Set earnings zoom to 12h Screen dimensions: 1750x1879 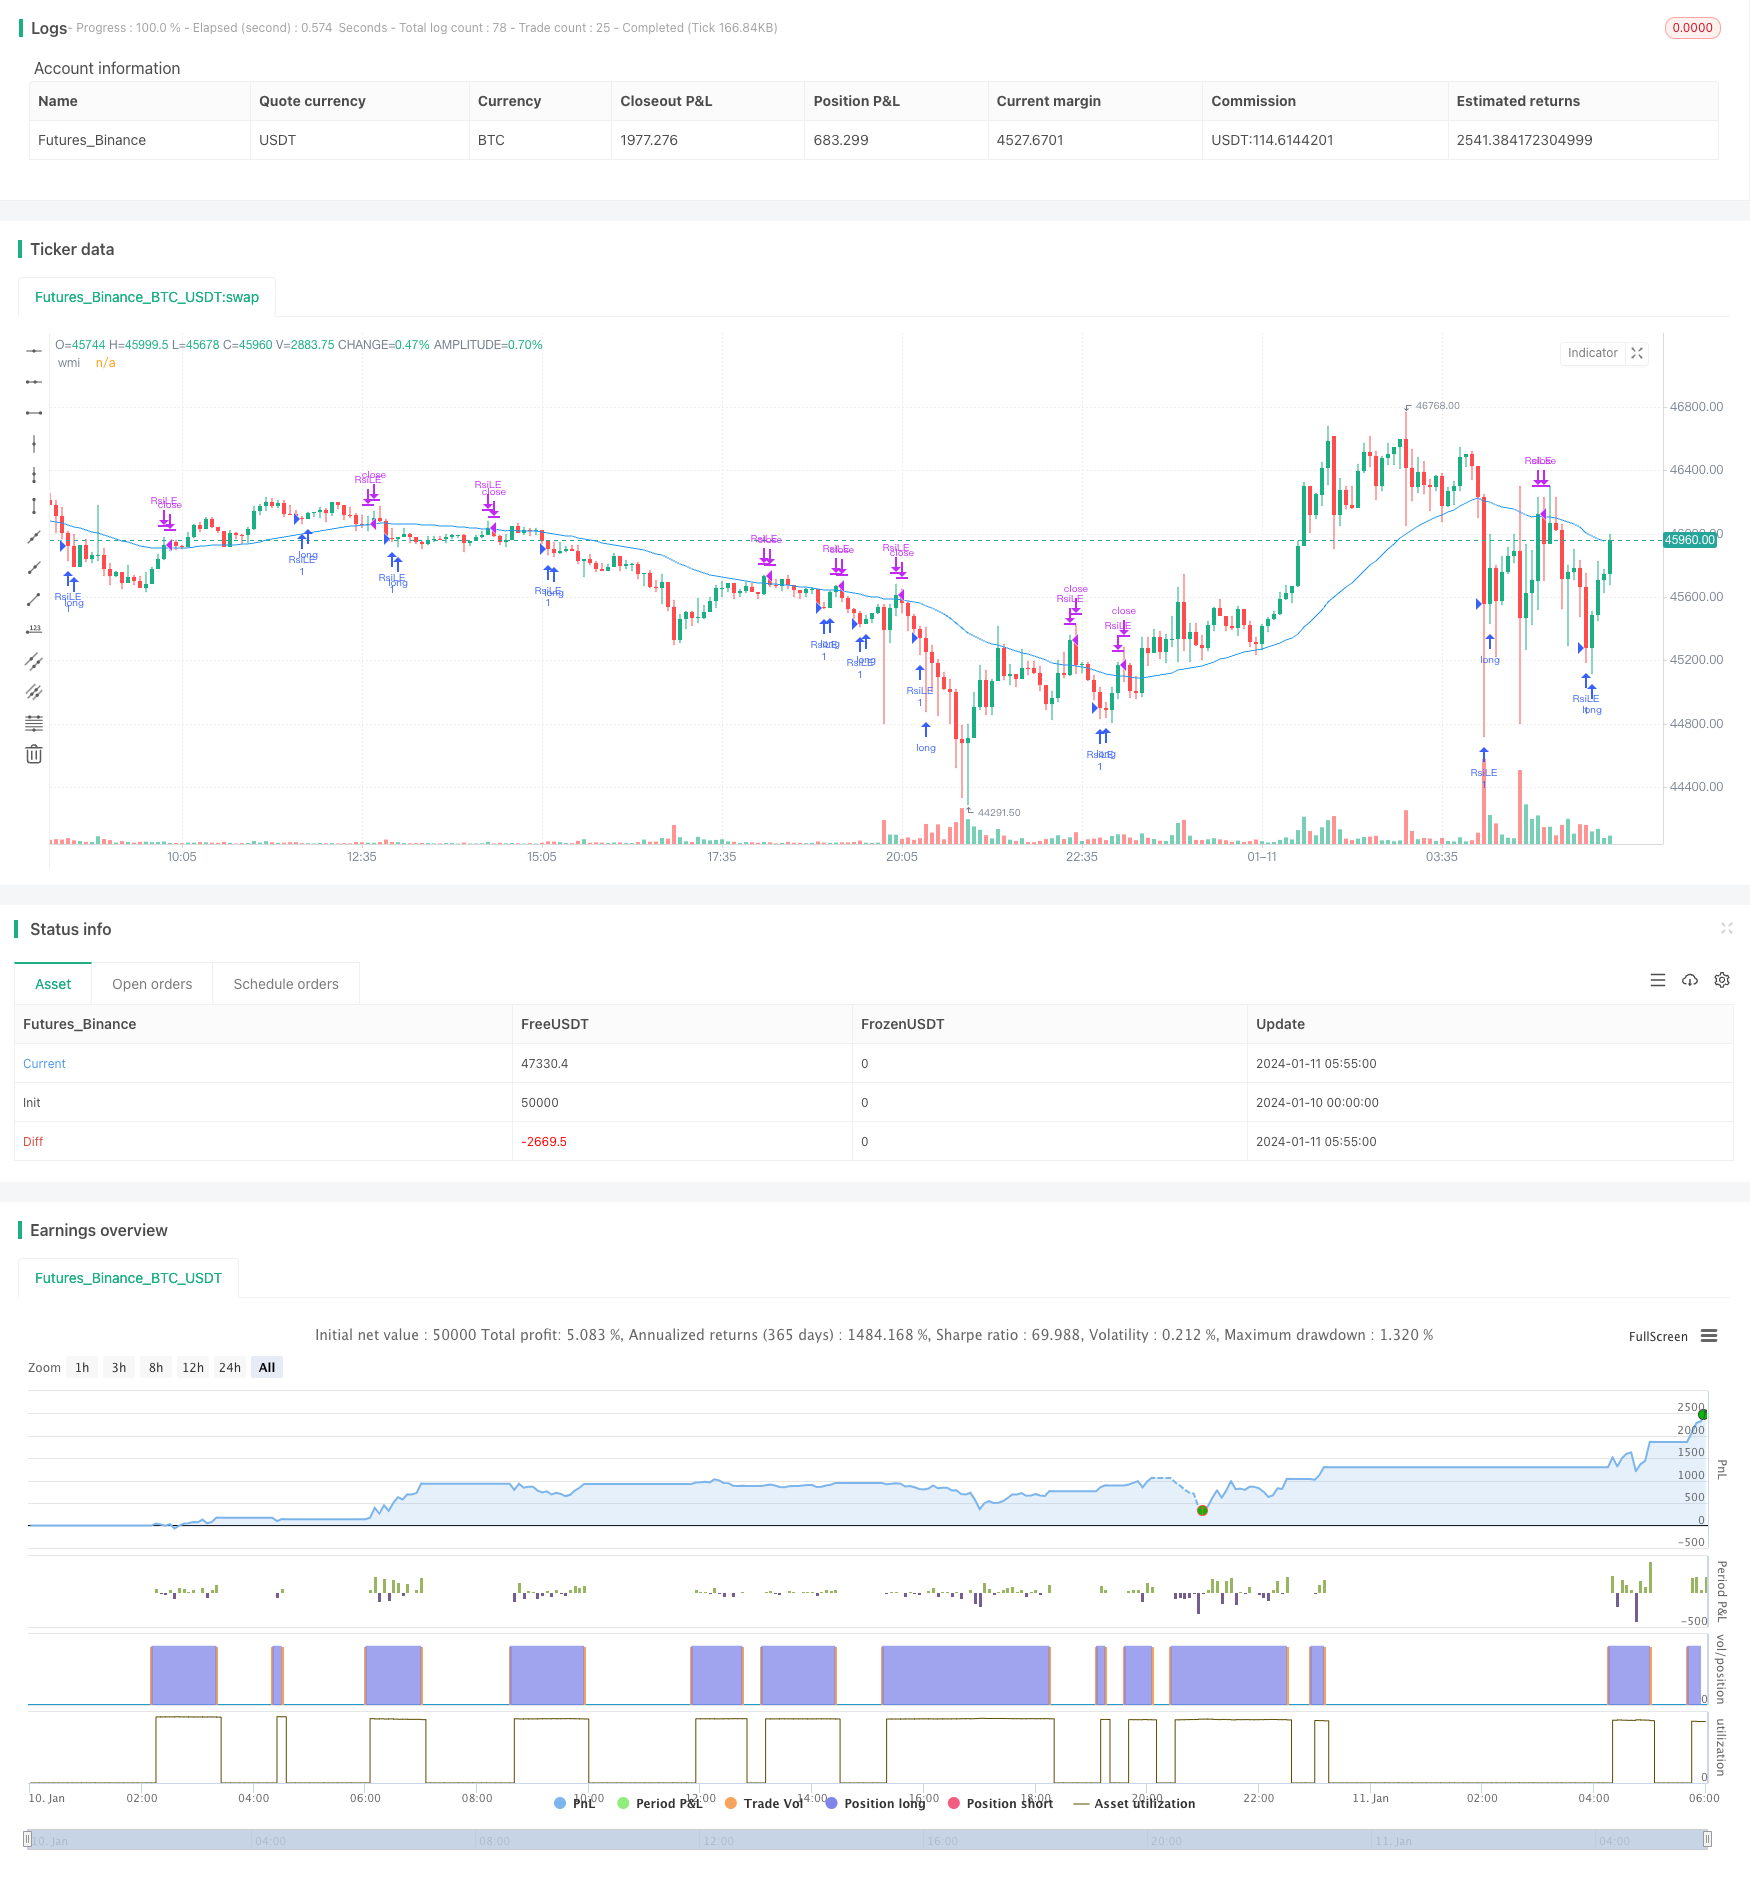point(193,1367)
